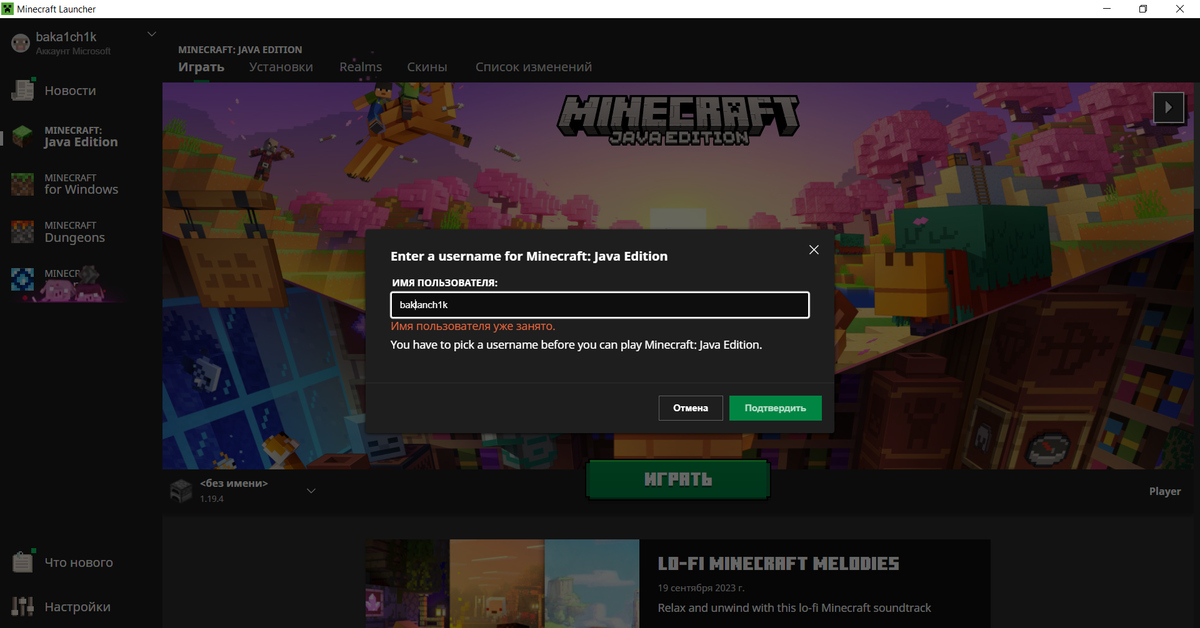This screenshot has height=628, width=1200.
Task: Click the 'Relax and unwind' description text
Action: [794, 608]
